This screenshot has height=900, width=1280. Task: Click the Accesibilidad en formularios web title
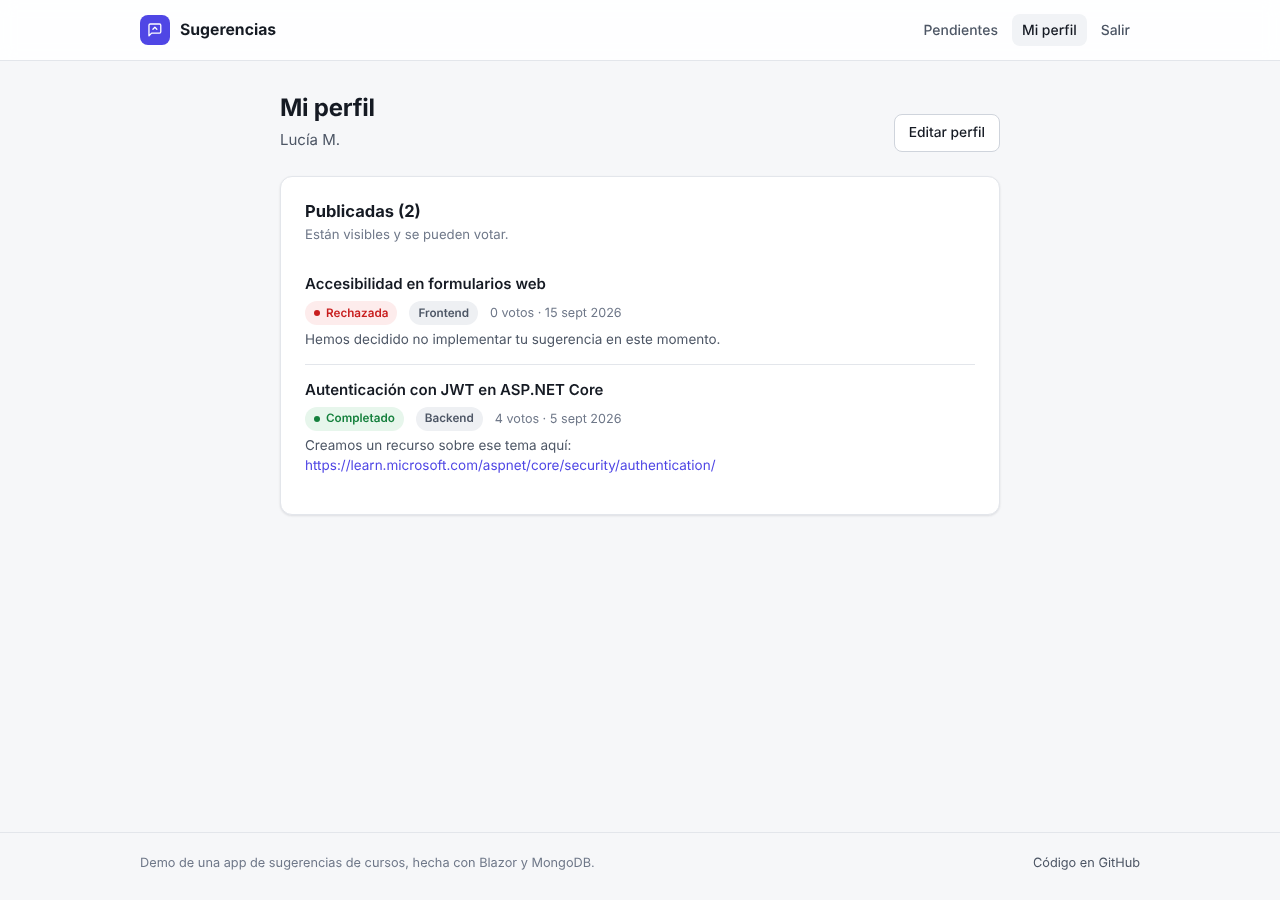coord(425,284)
